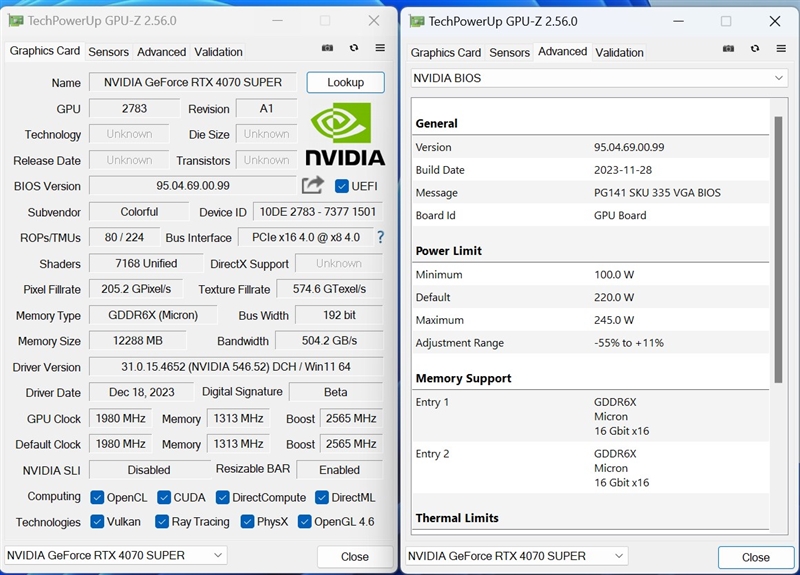800x575 pixels.
Task: Click refresh icon in right Advanced window
Action: point(755,48)
